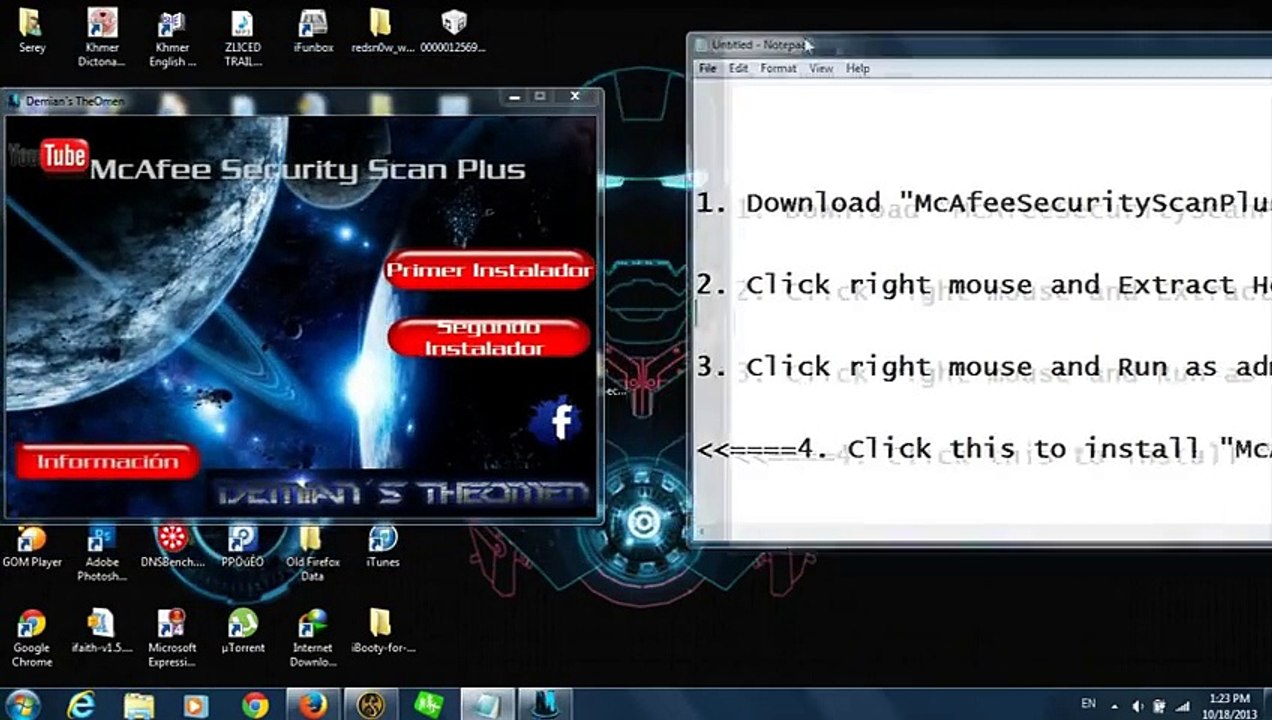Open the View menu in Notepad

[x=821, y=69]
